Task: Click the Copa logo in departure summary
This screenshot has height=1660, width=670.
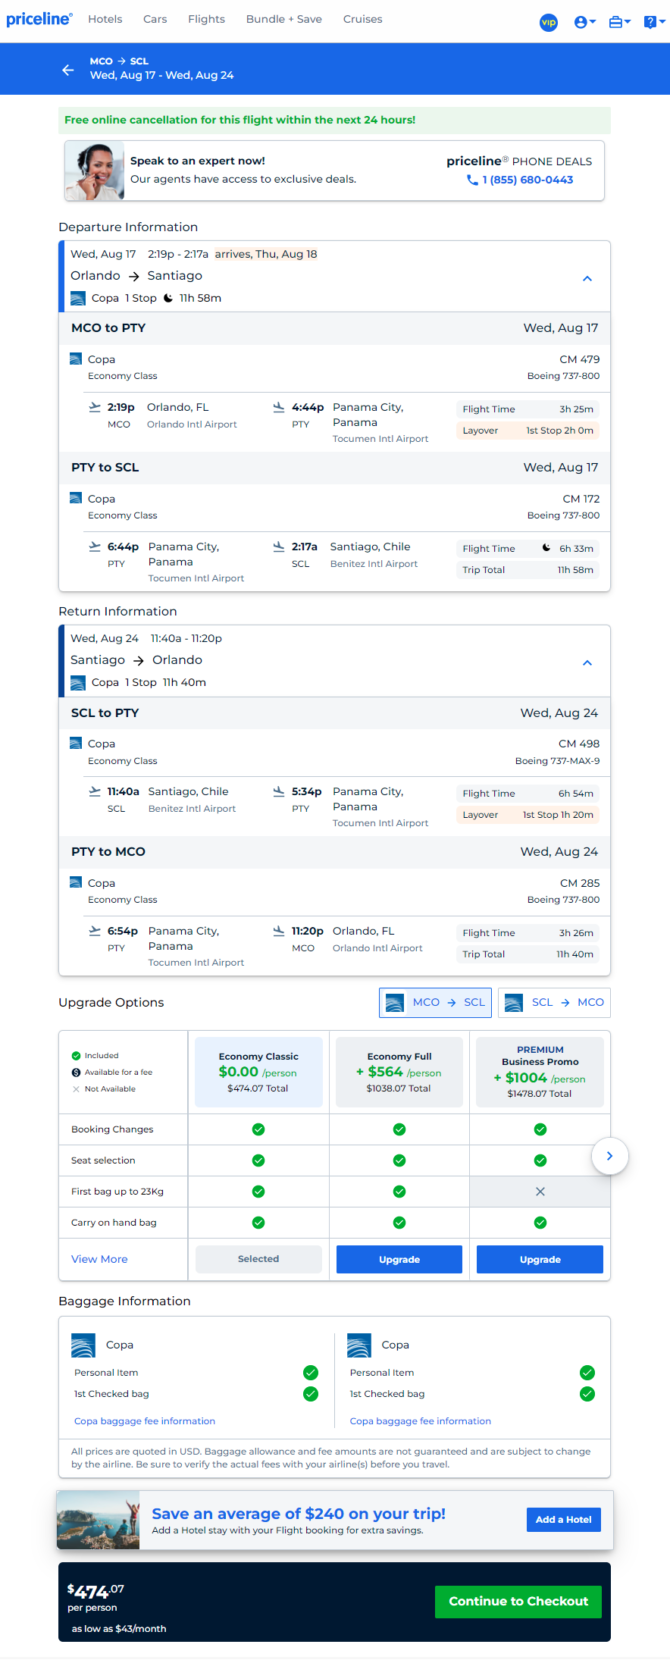Action: tap(78, 298)
